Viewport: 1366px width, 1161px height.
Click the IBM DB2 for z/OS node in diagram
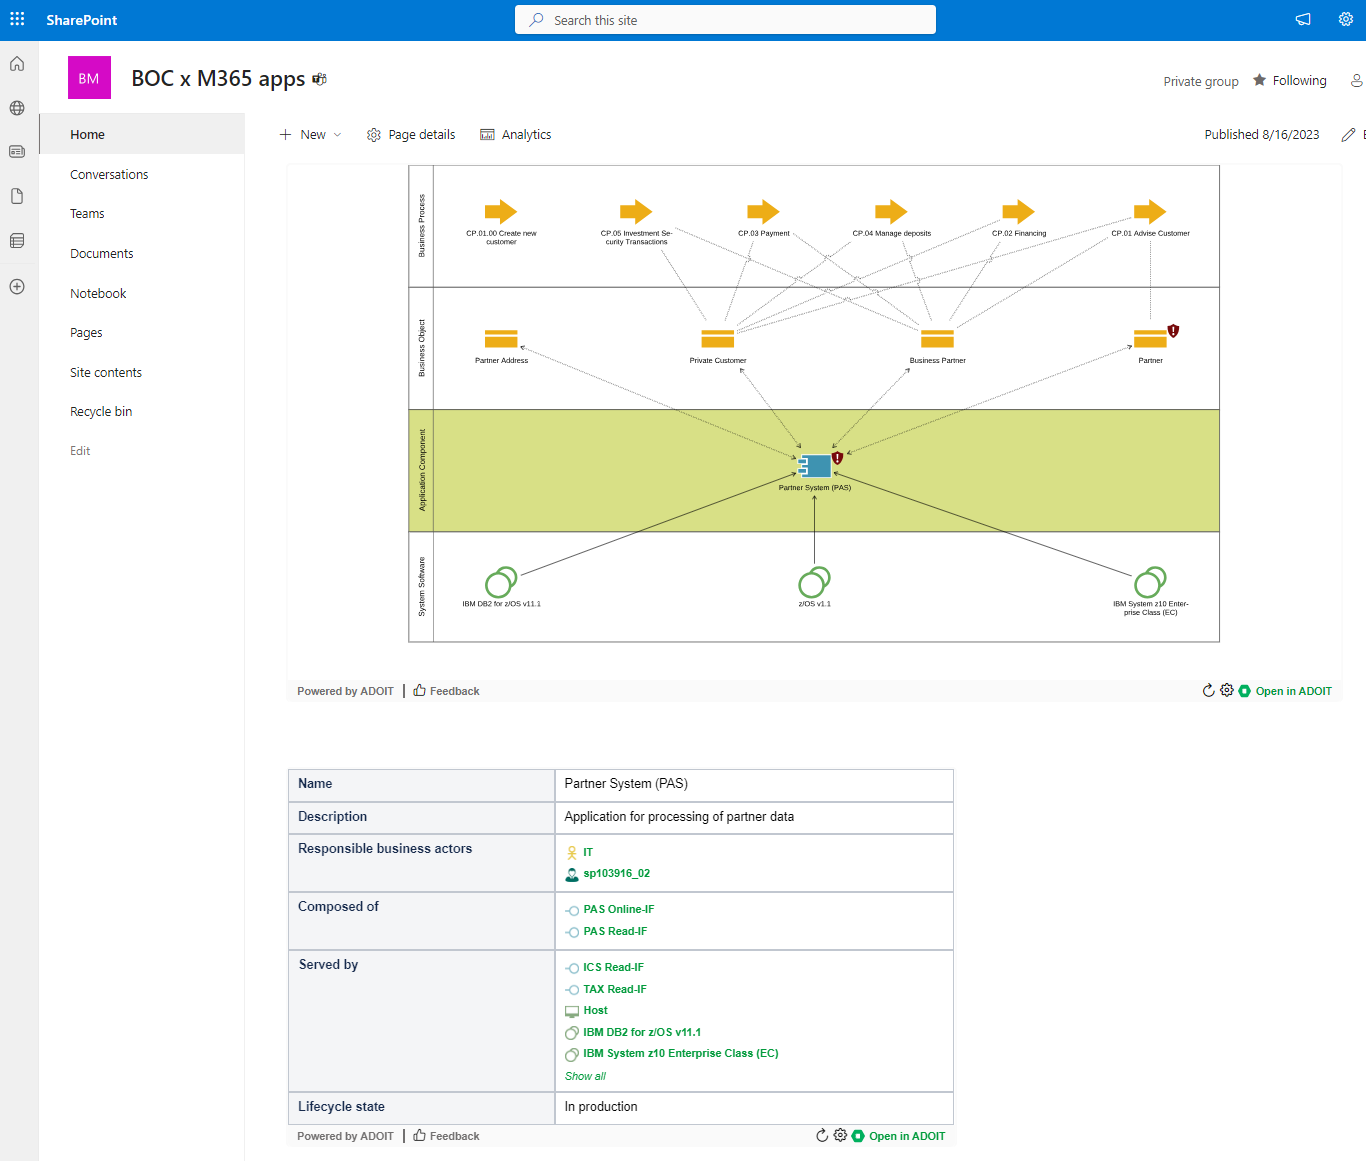[x=501, y=582]
